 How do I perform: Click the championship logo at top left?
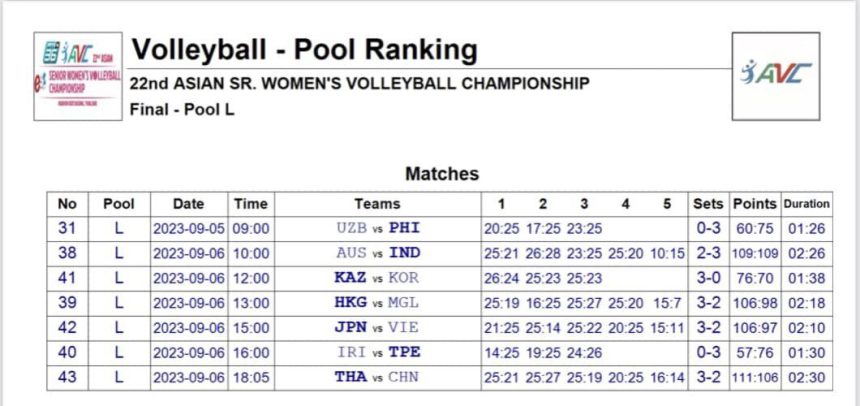(78, 76)
